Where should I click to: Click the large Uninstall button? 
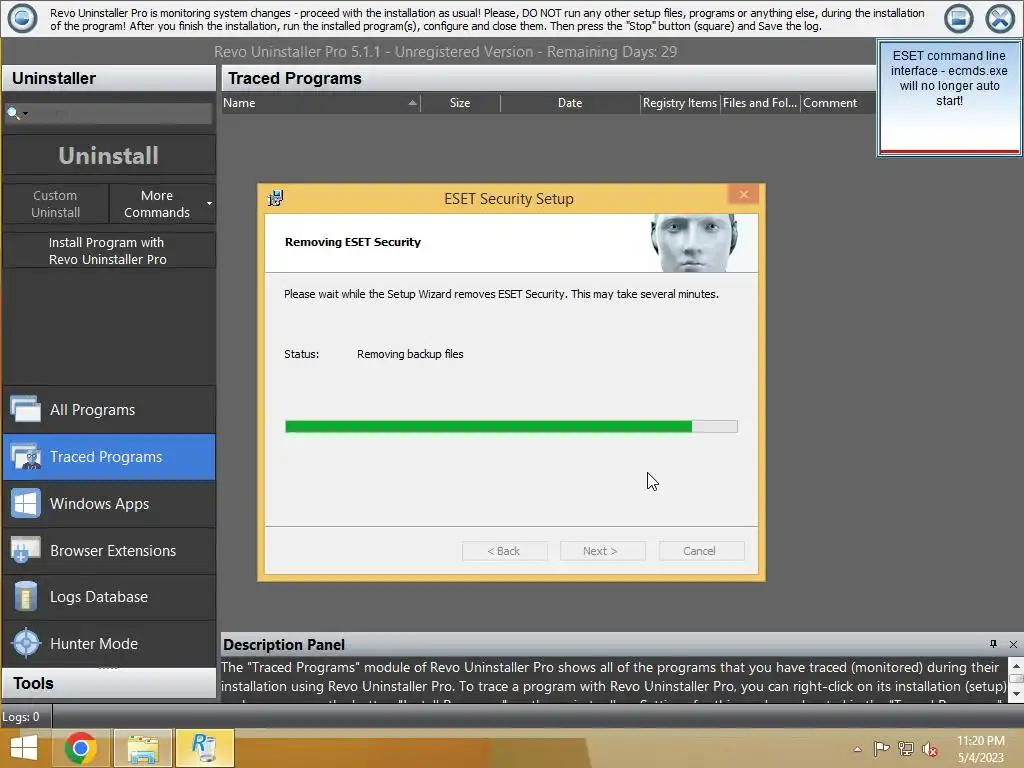point(108,155)
